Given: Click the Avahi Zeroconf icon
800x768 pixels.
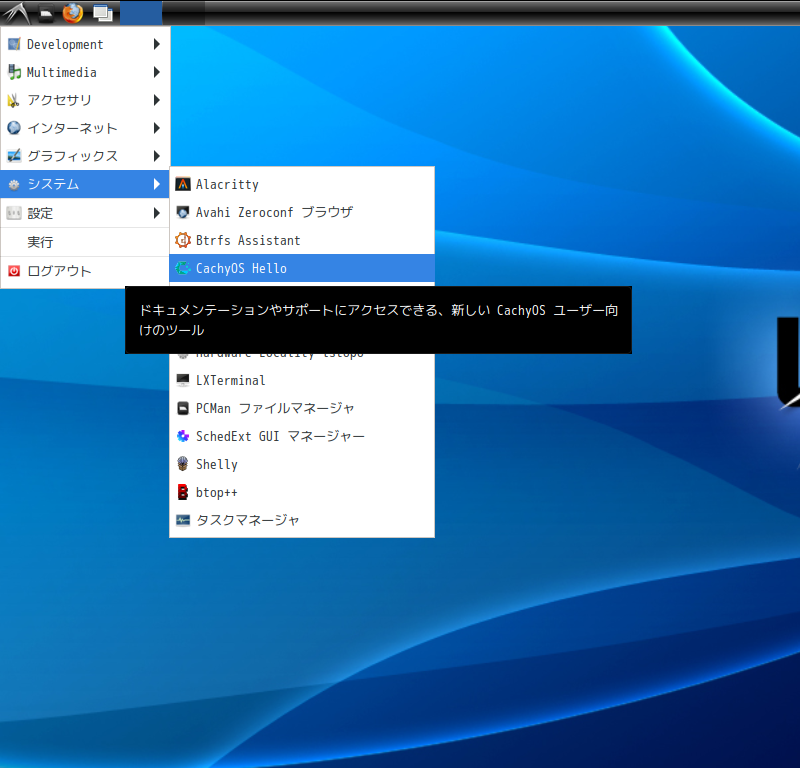Looking at the screenshot, I should tap(183, 212).
